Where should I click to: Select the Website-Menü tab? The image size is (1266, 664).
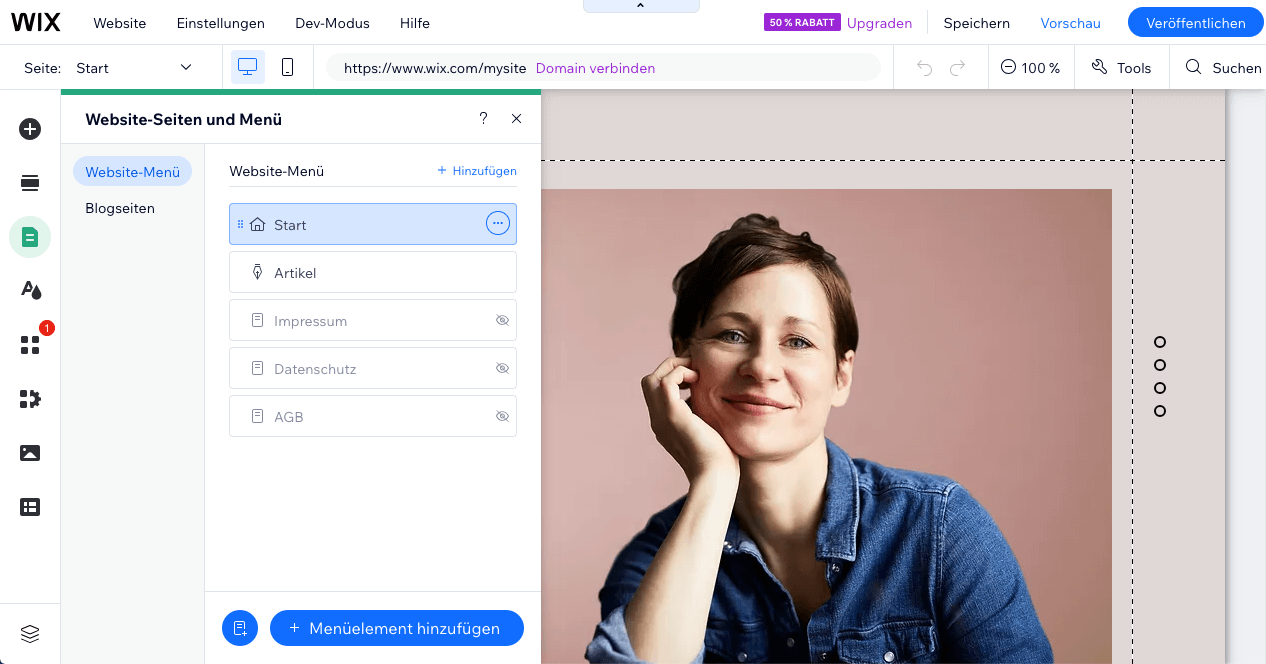pos(132,172)
